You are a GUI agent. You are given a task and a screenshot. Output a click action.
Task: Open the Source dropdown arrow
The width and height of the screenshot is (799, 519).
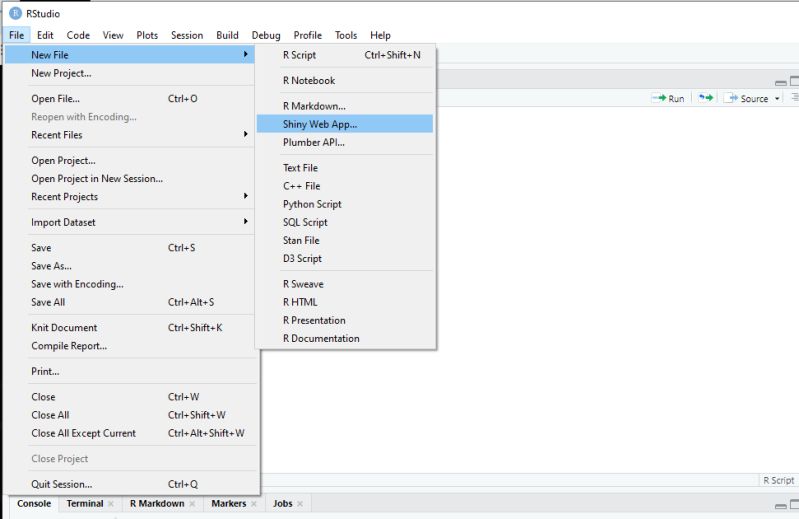click(x=777, y=99)
